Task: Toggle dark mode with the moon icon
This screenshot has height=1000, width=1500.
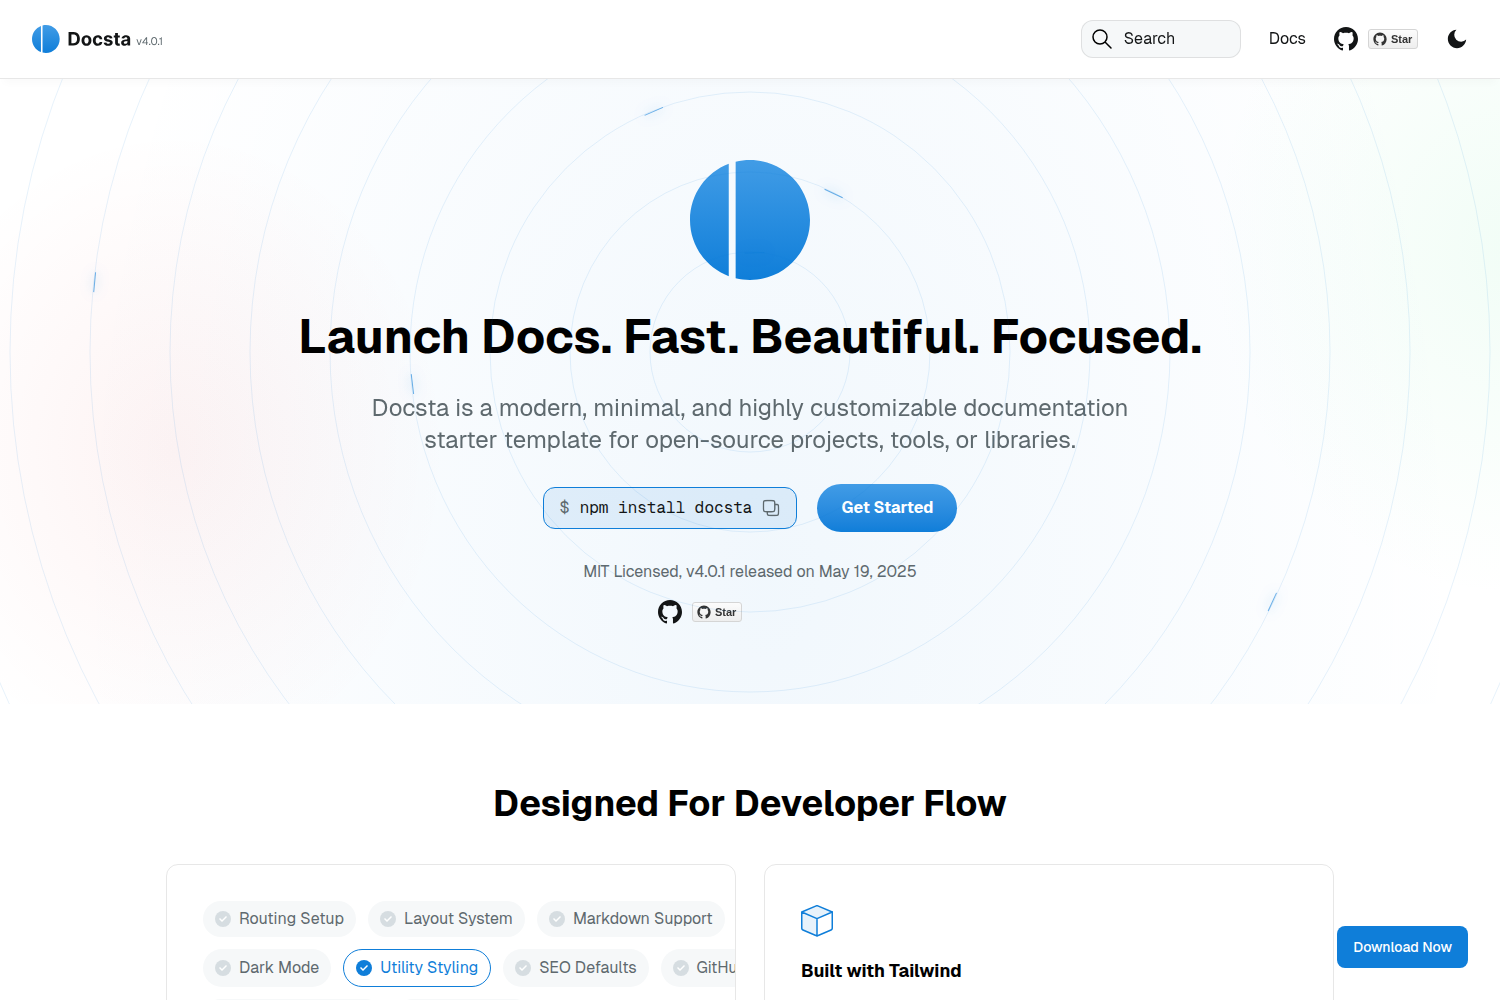Action: (x=1457, y=39)
